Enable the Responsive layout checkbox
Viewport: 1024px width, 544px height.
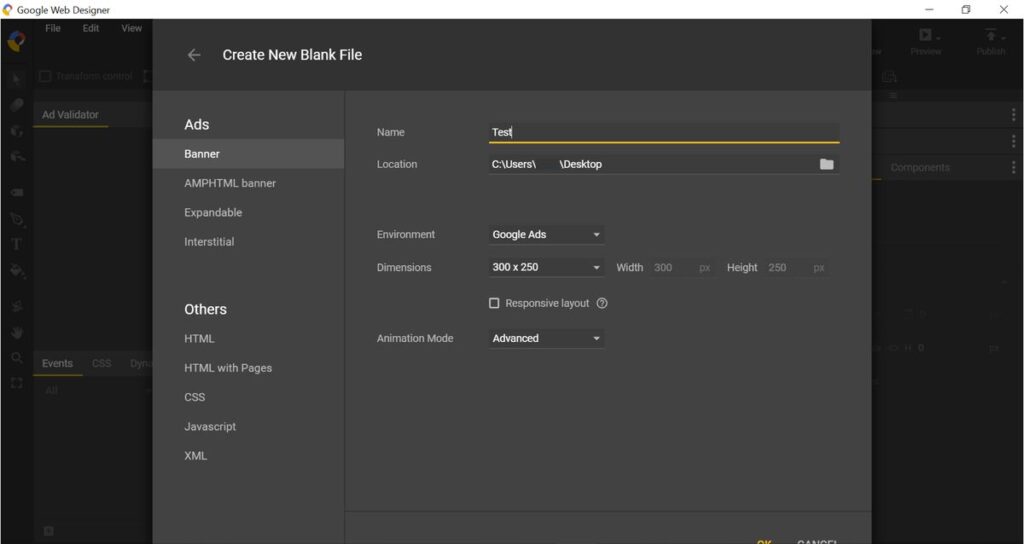click(x=494, y=303)
